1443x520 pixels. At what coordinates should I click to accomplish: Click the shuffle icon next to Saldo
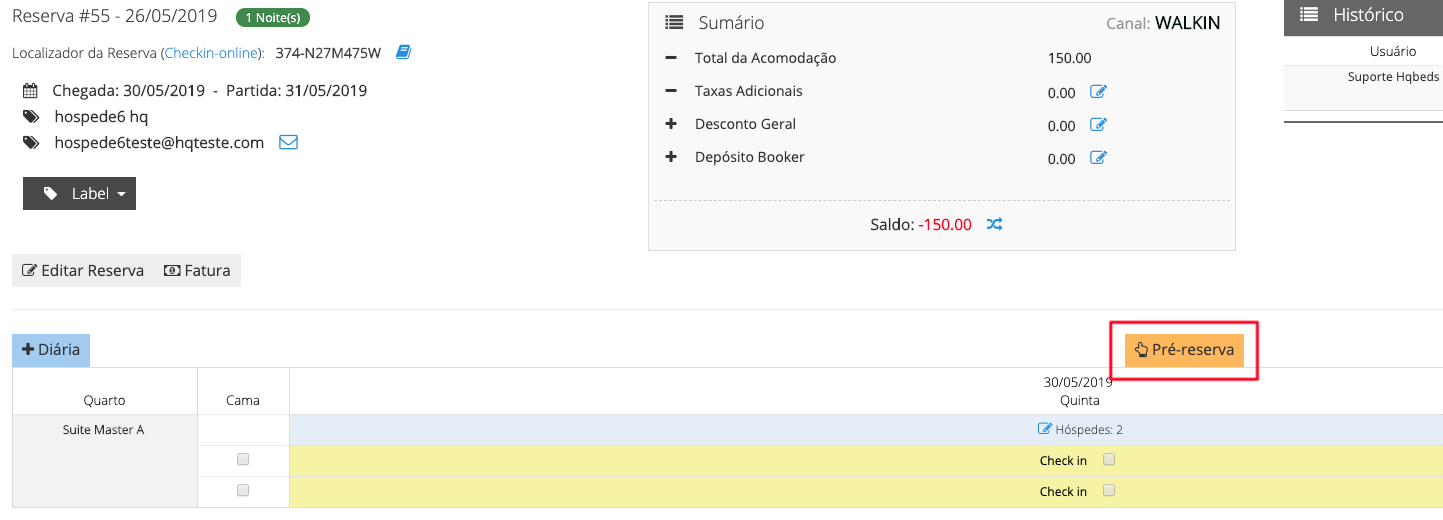coord(994,224)
